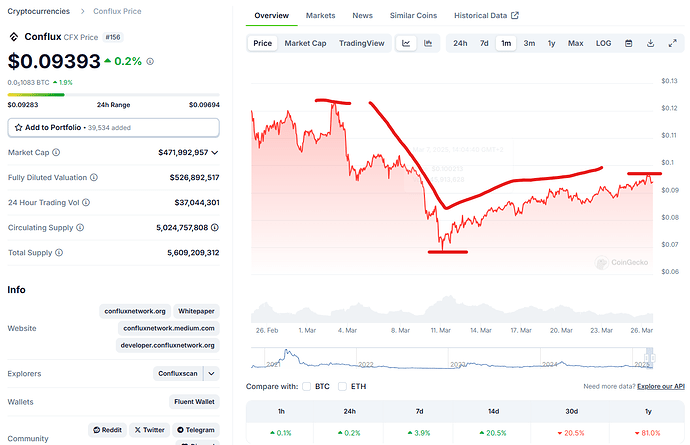Select the 1y time range

[551, 43]
